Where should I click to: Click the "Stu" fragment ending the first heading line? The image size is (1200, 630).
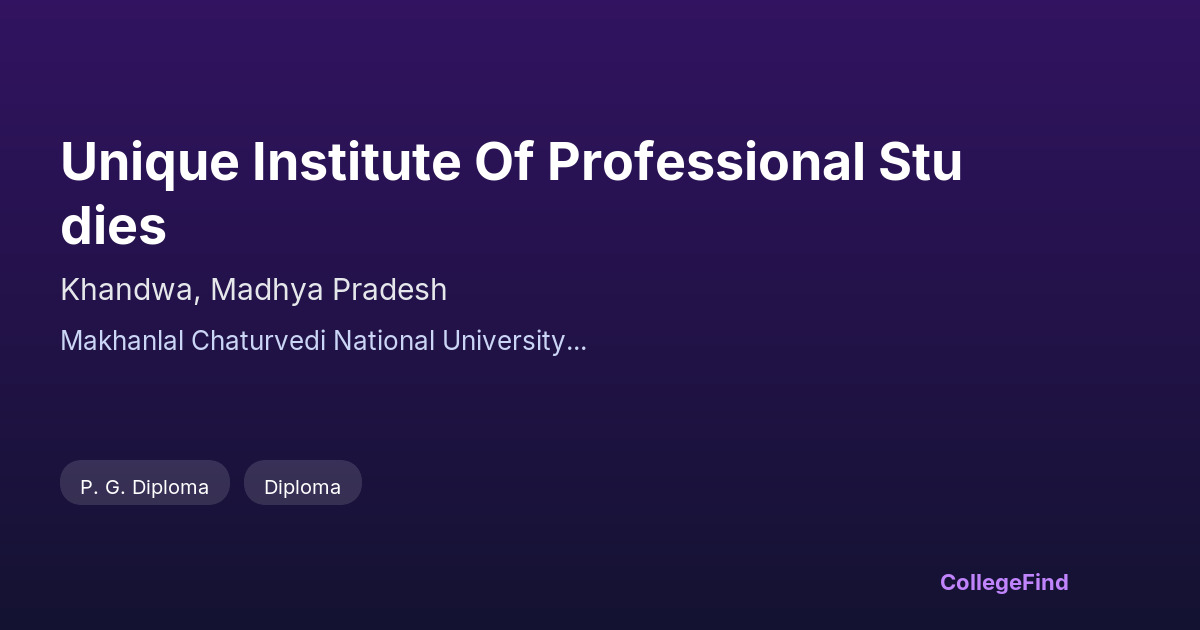click(x=920, y=163)
